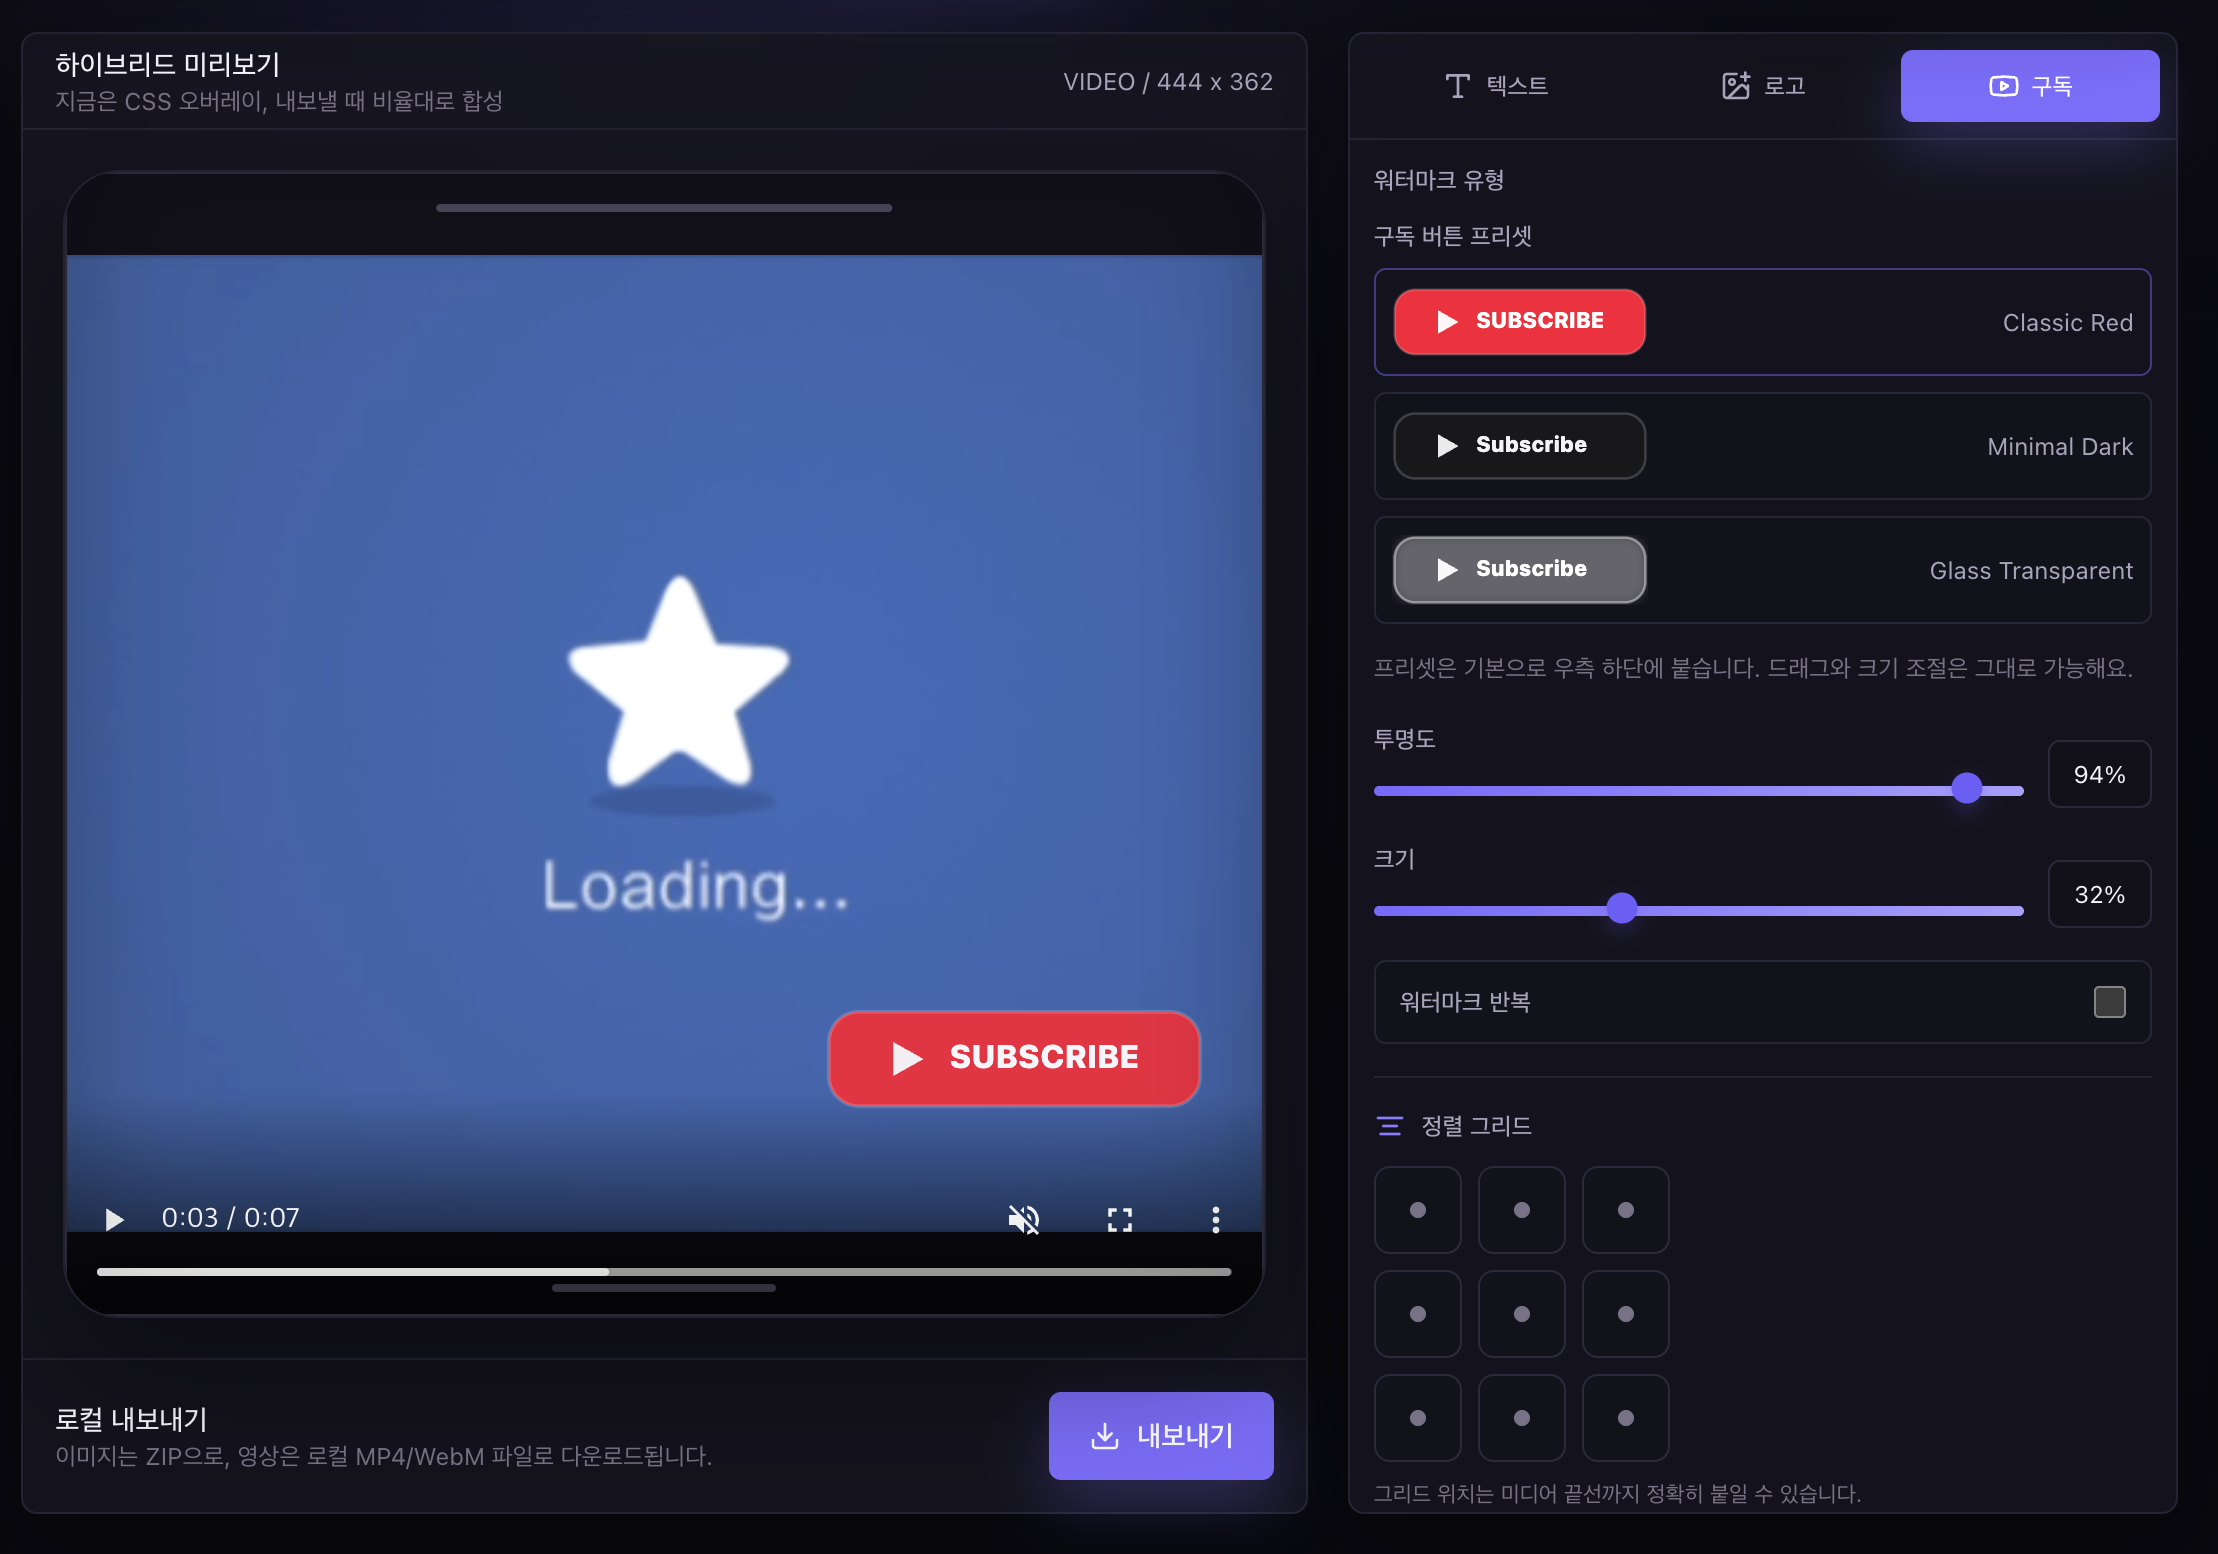Image resolution: width=2218 pixels, height=1554 pixels.
Task: Choose the Classic Red subscribe preset
Action: point(1762,322)
